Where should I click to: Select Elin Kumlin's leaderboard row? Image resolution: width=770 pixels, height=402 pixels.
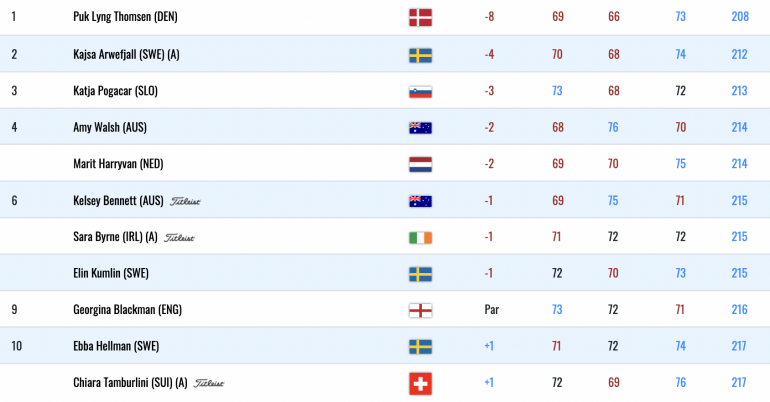coord(385,273)
